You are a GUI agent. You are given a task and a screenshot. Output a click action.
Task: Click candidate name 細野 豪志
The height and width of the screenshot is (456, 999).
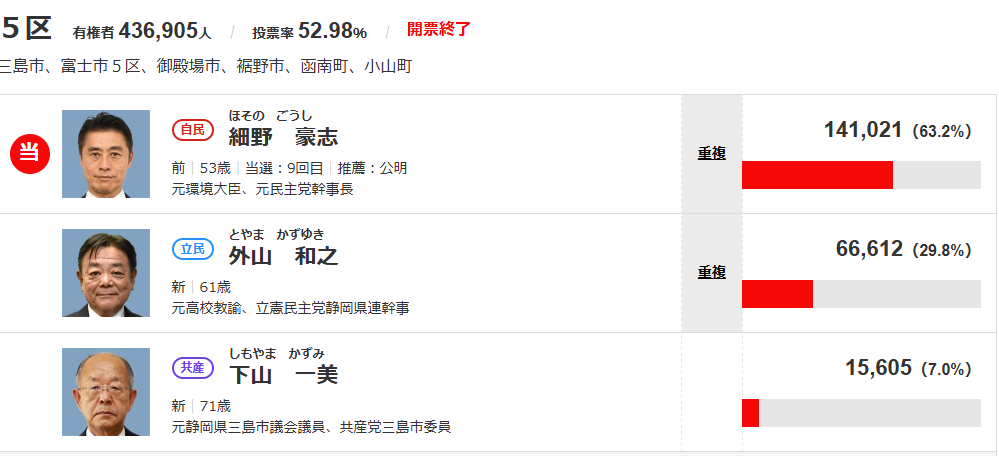pyautogui.click(x=283, y=137)
